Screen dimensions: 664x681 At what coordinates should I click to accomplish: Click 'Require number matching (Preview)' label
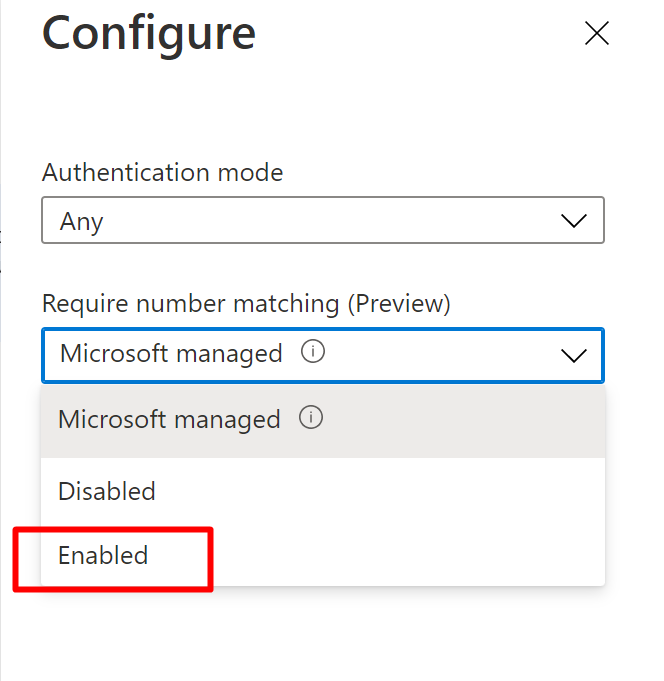[x=245, y=302]
